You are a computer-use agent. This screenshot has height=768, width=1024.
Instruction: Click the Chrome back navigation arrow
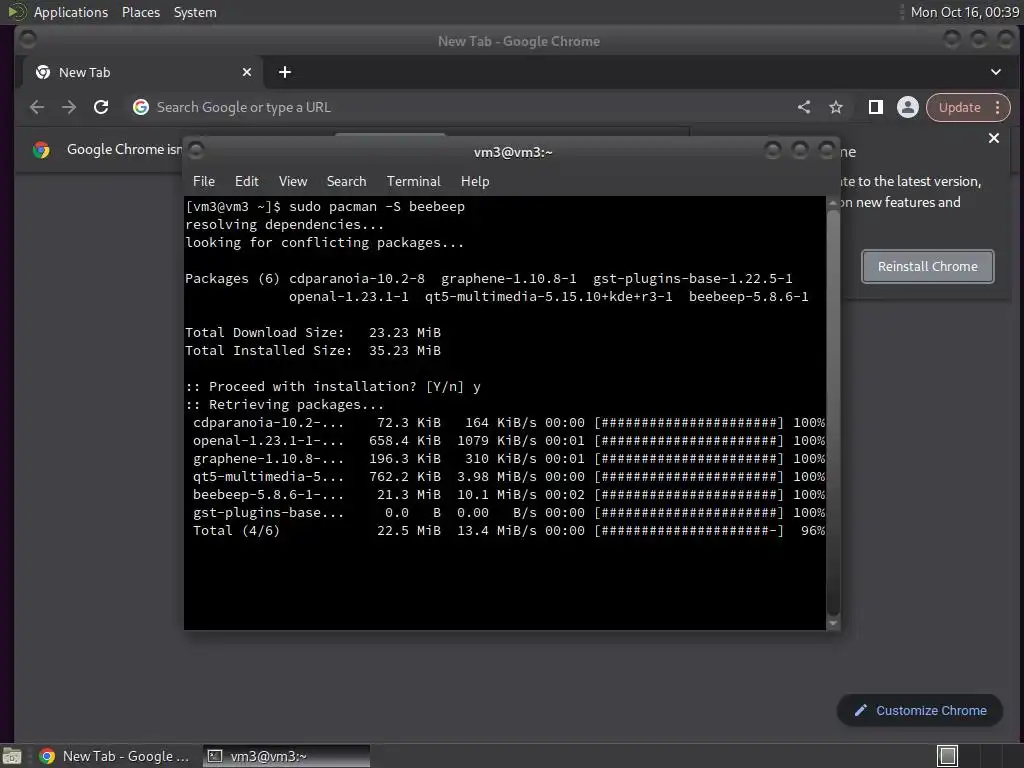point(37,107)
